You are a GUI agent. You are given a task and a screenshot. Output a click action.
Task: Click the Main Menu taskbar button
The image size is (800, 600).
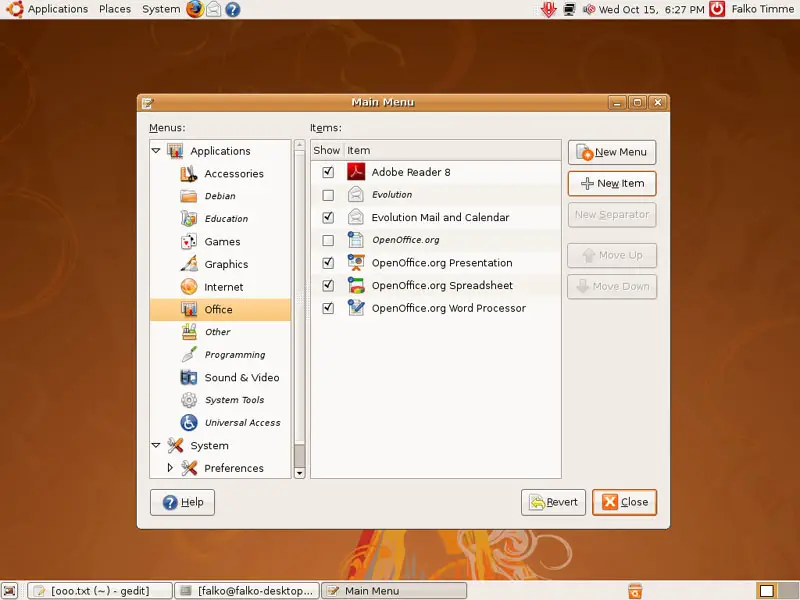point(394,591)
